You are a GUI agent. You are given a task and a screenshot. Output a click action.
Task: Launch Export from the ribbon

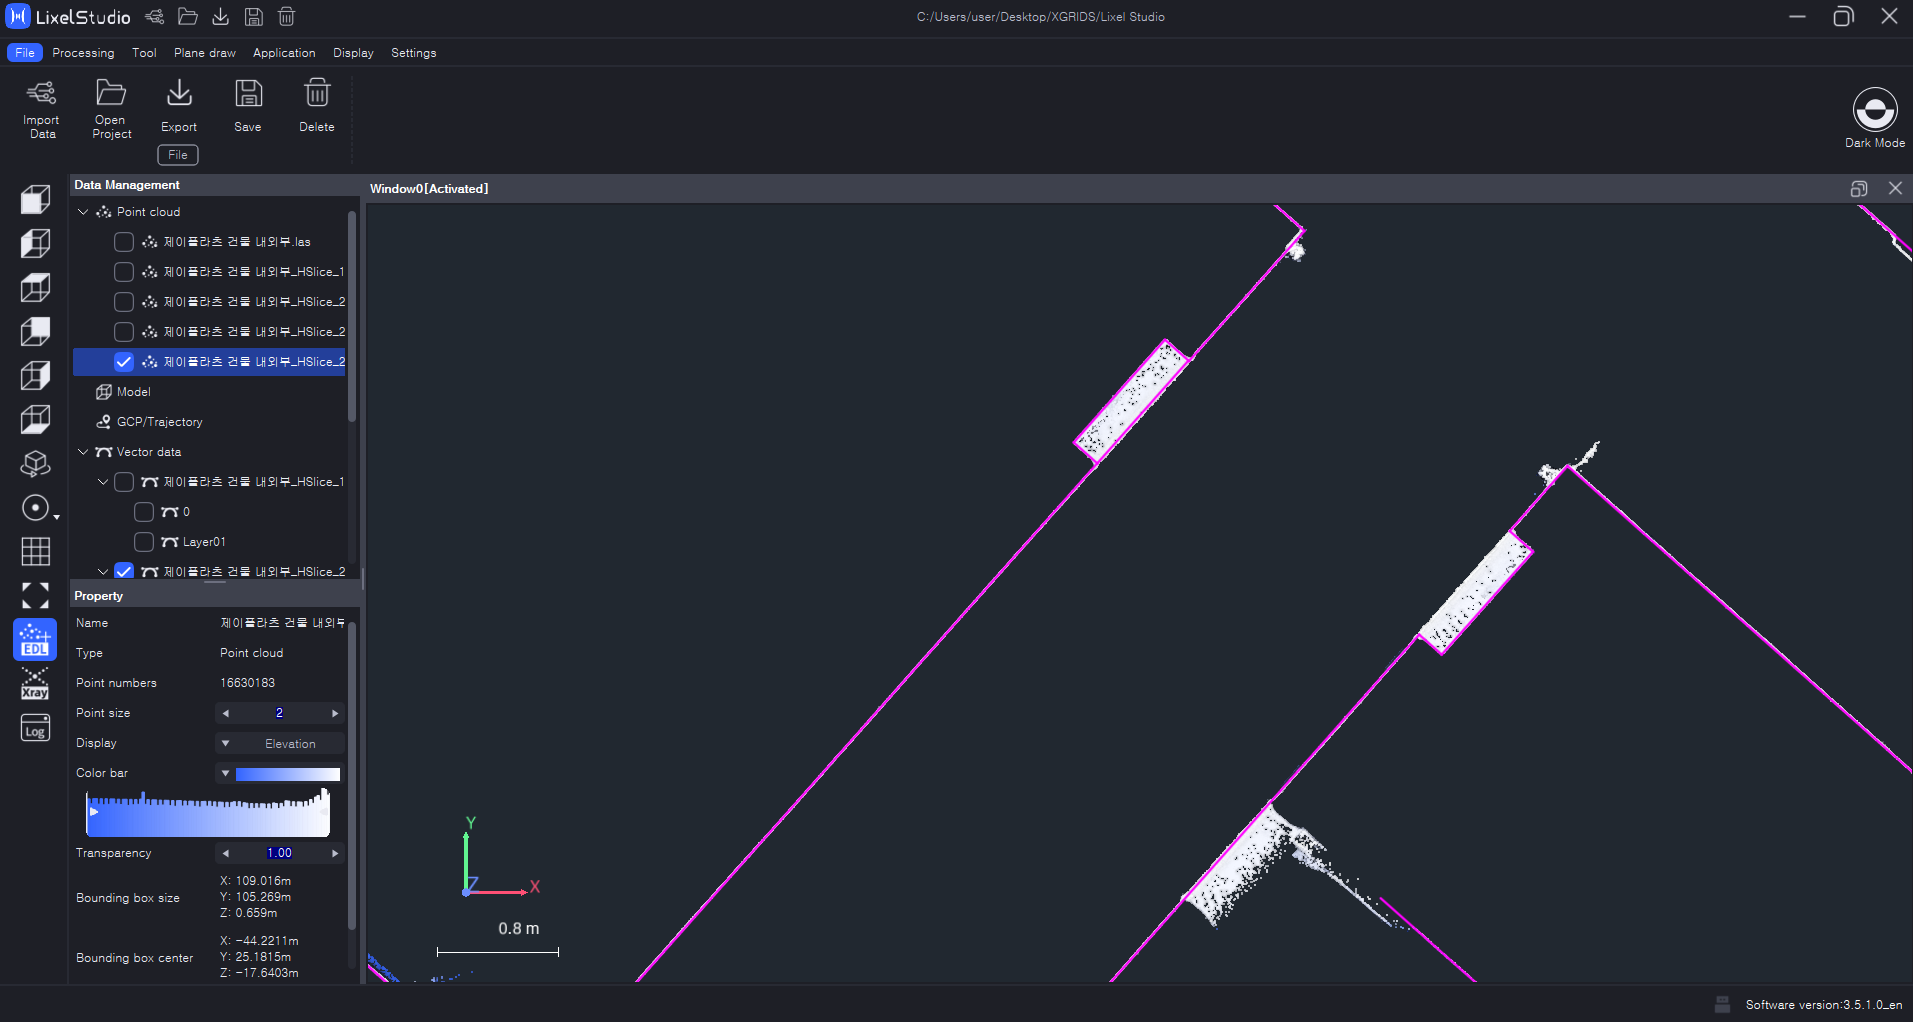(179, 106)
